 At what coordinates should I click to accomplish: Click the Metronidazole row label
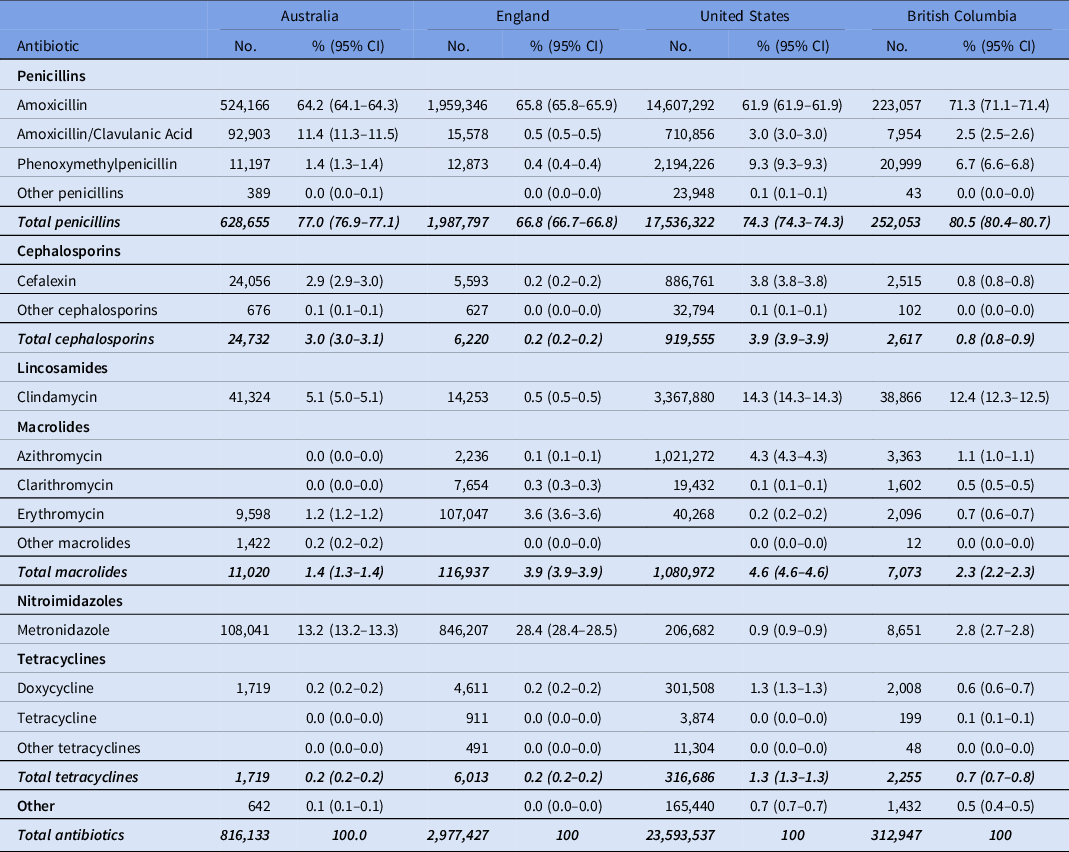click(64, 630)
